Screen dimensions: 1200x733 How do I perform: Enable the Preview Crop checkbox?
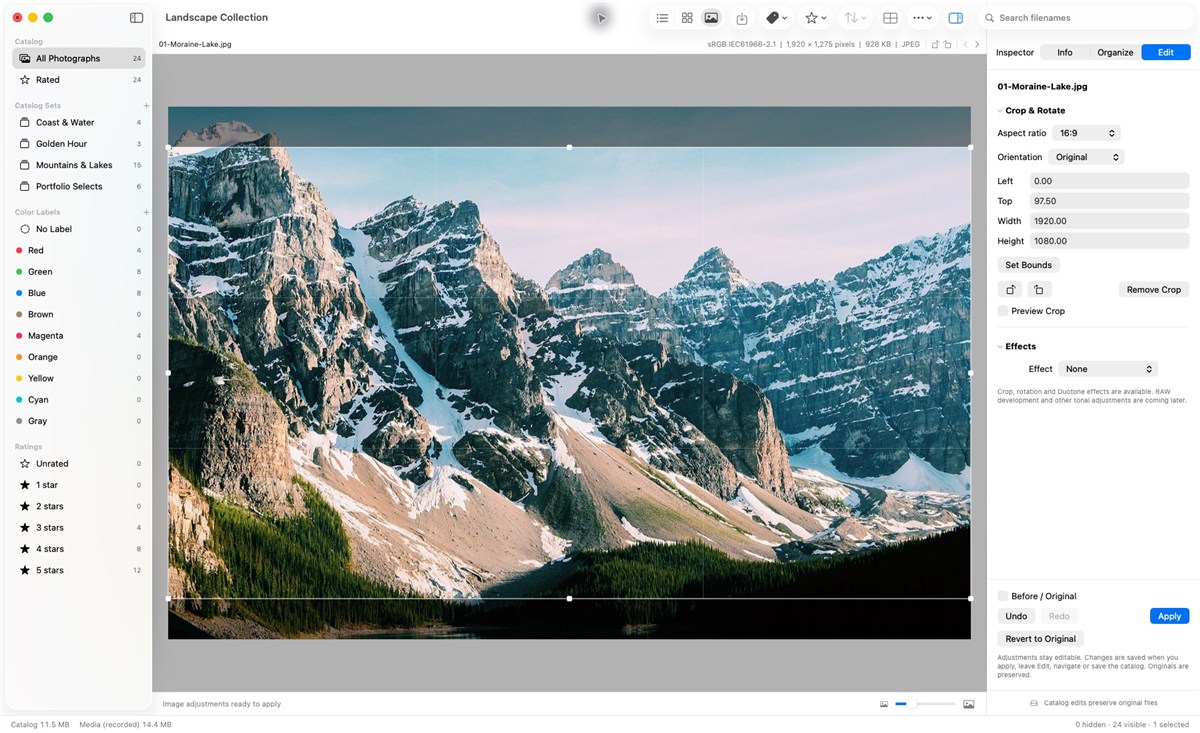[x=1003, y=311]
